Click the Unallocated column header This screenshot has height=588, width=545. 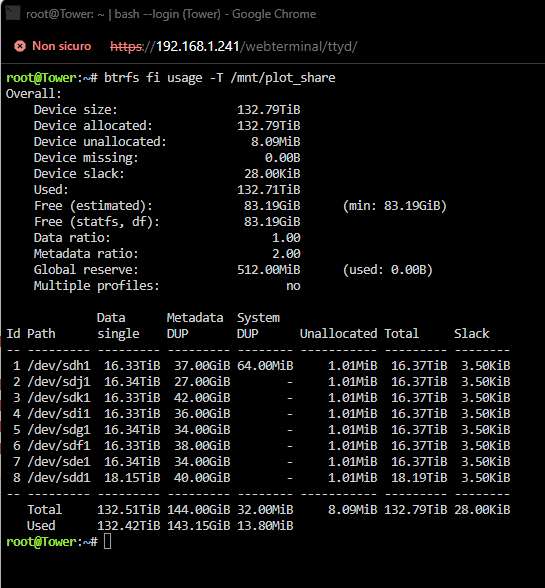coord(338,334)
